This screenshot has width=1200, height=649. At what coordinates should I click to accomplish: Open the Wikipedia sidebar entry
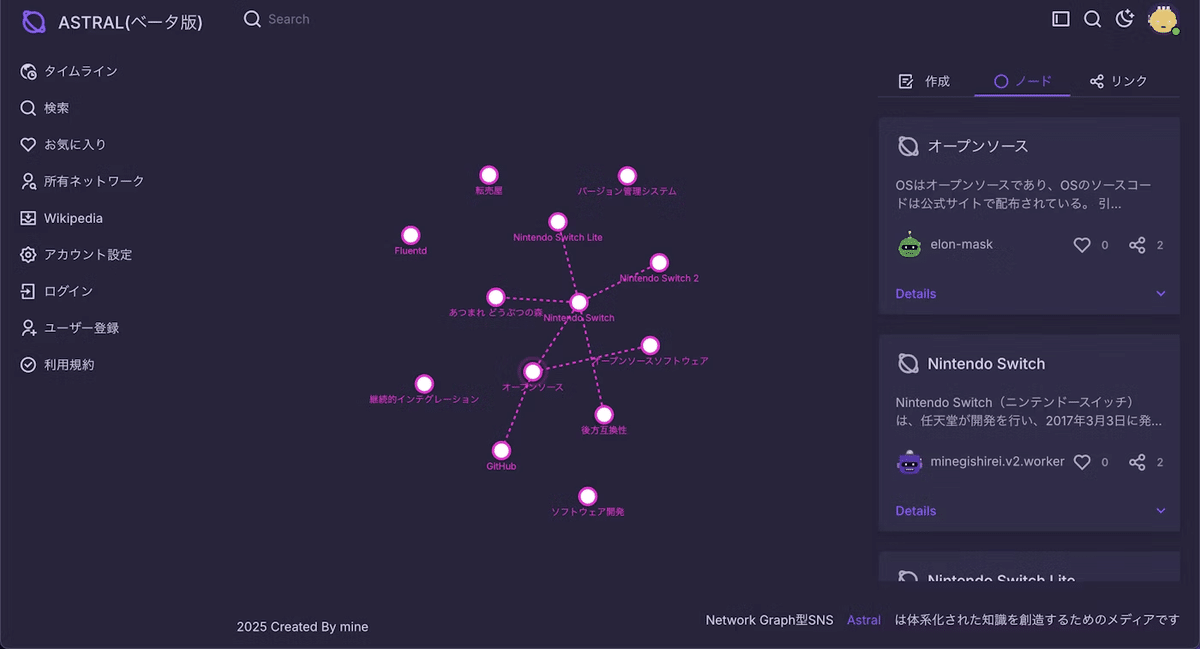click(61, 218)
